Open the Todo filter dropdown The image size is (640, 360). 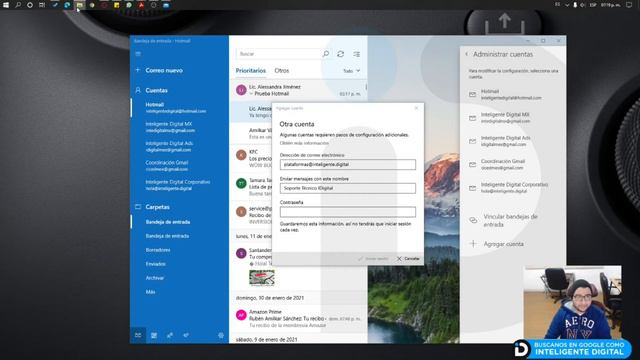point(351,71)
